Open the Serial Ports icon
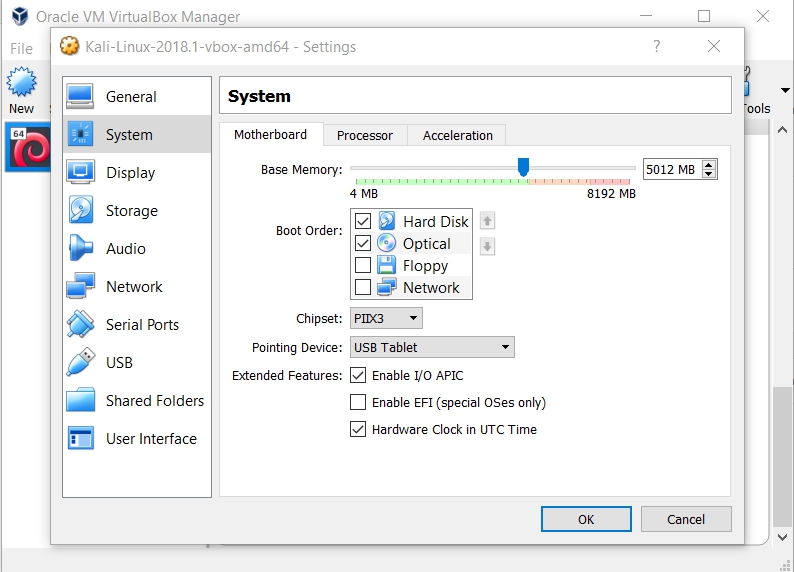The image size is (794, 572). click(81, 325)
